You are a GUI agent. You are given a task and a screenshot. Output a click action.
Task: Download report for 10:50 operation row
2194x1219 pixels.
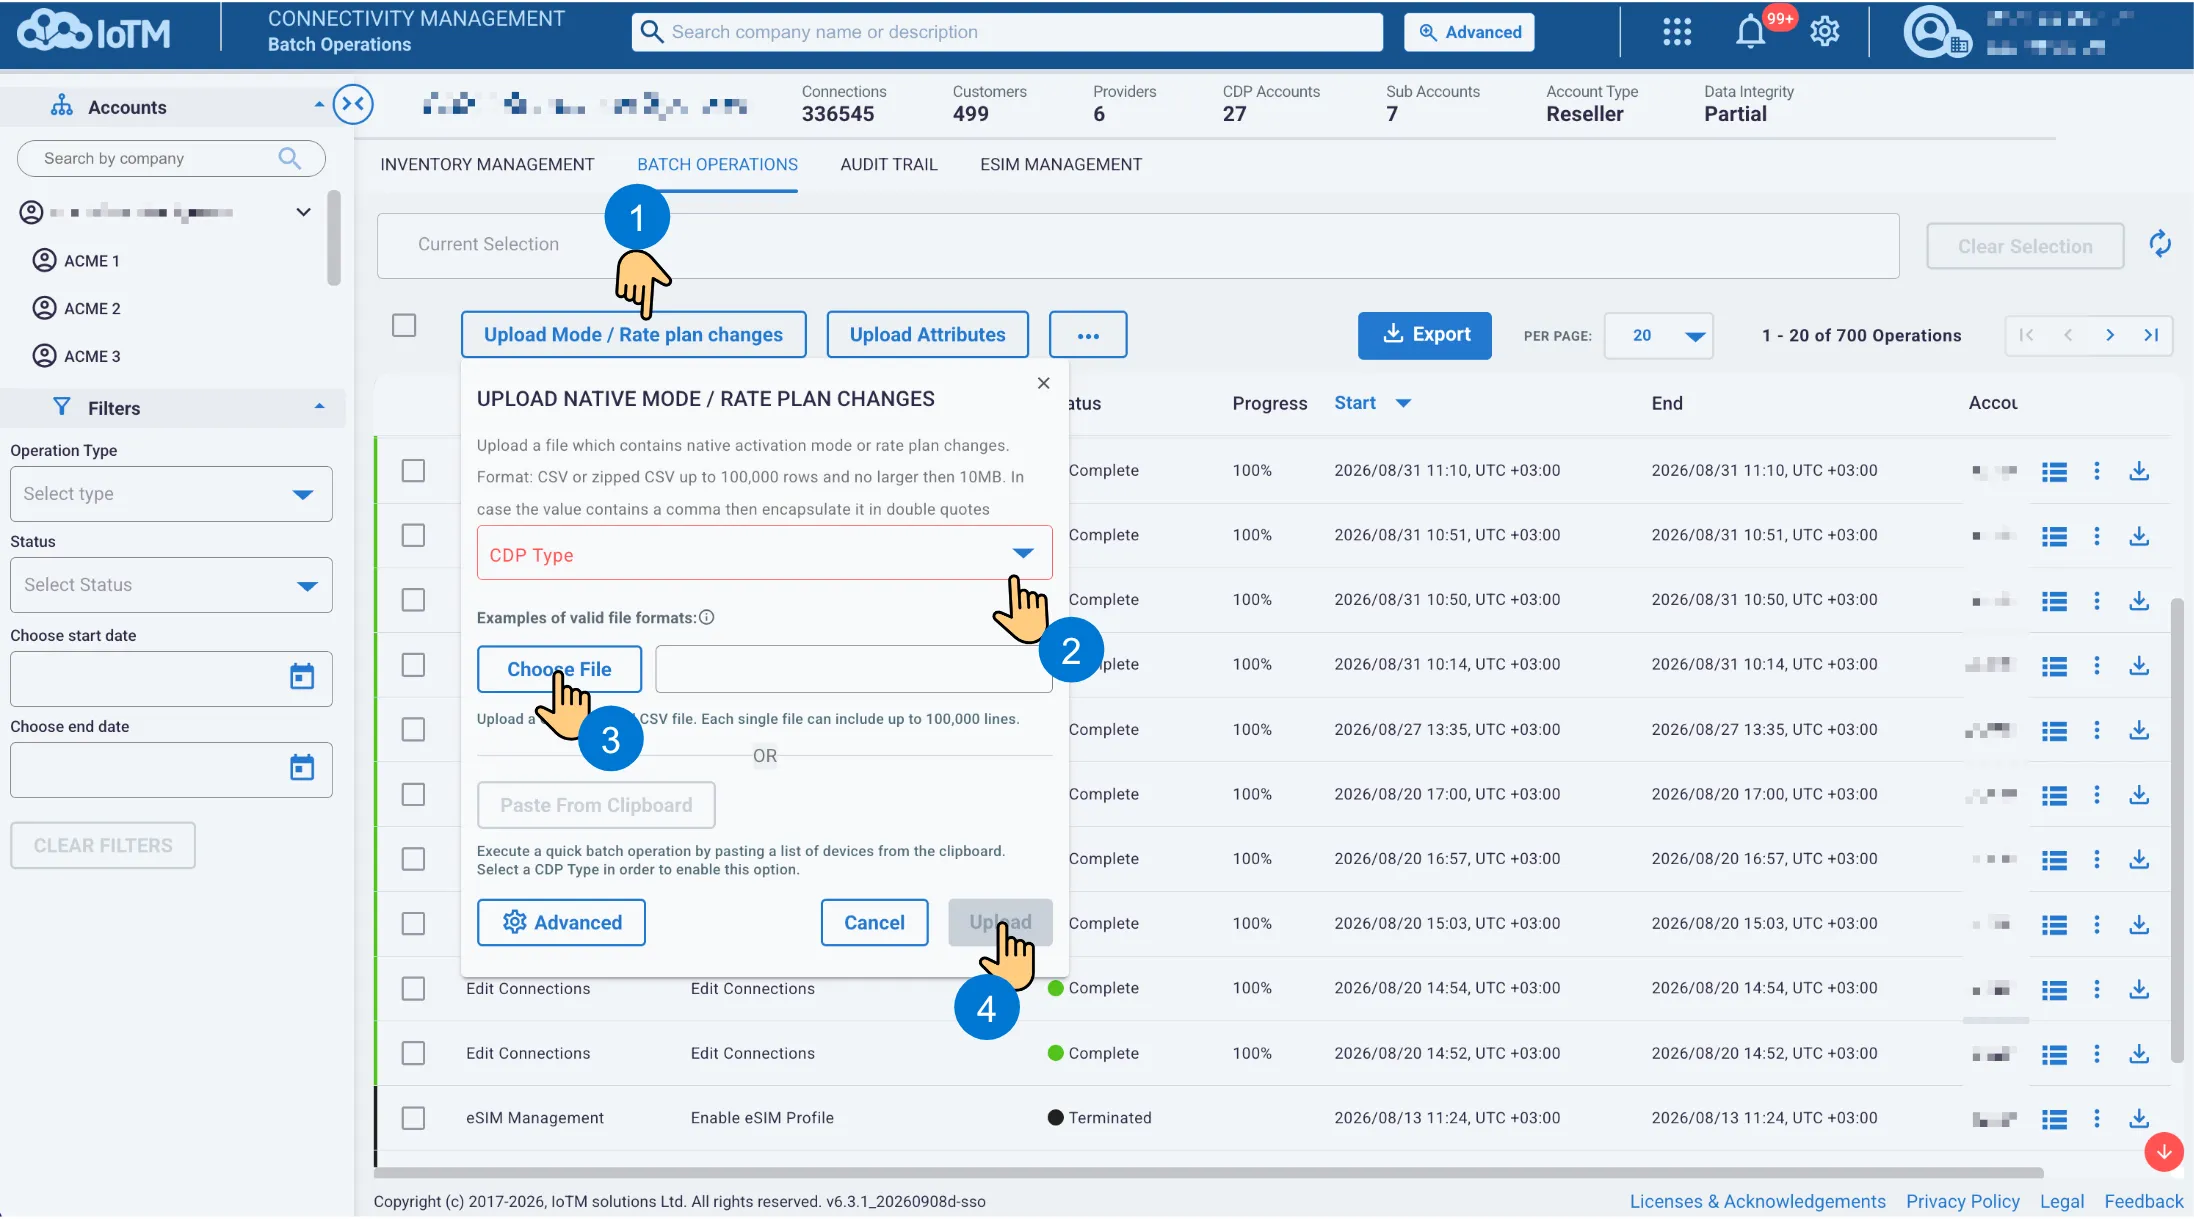click(x=2139, y=600)
